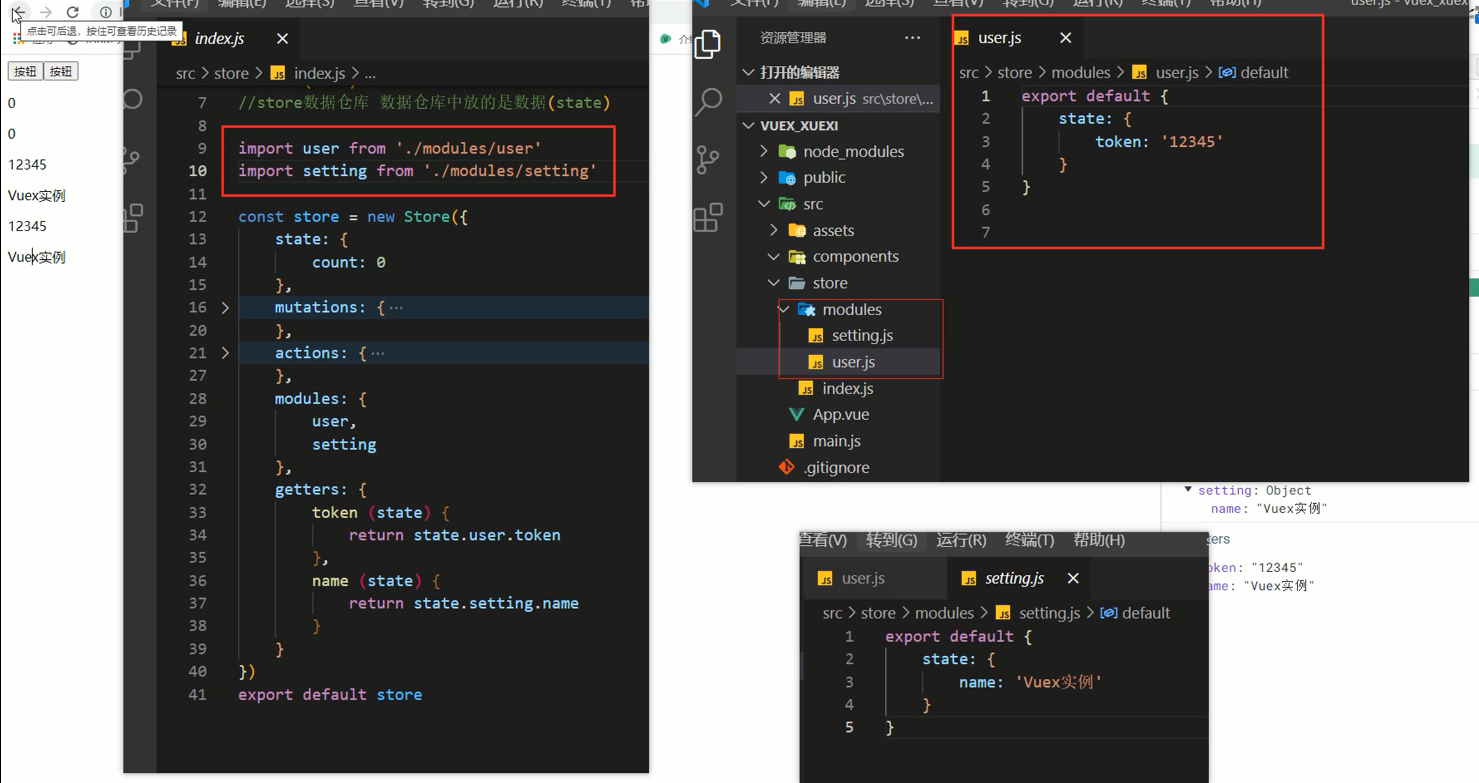Click the browser forward arrow
This screenshot has width=1479, height=783.
point(46,12)
